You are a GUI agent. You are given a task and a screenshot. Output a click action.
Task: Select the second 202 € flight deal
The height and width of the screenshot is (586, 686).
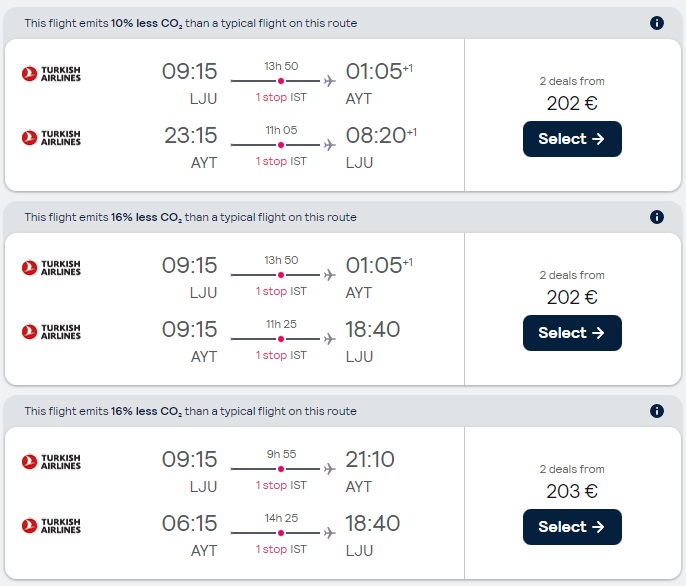[572, 333]
